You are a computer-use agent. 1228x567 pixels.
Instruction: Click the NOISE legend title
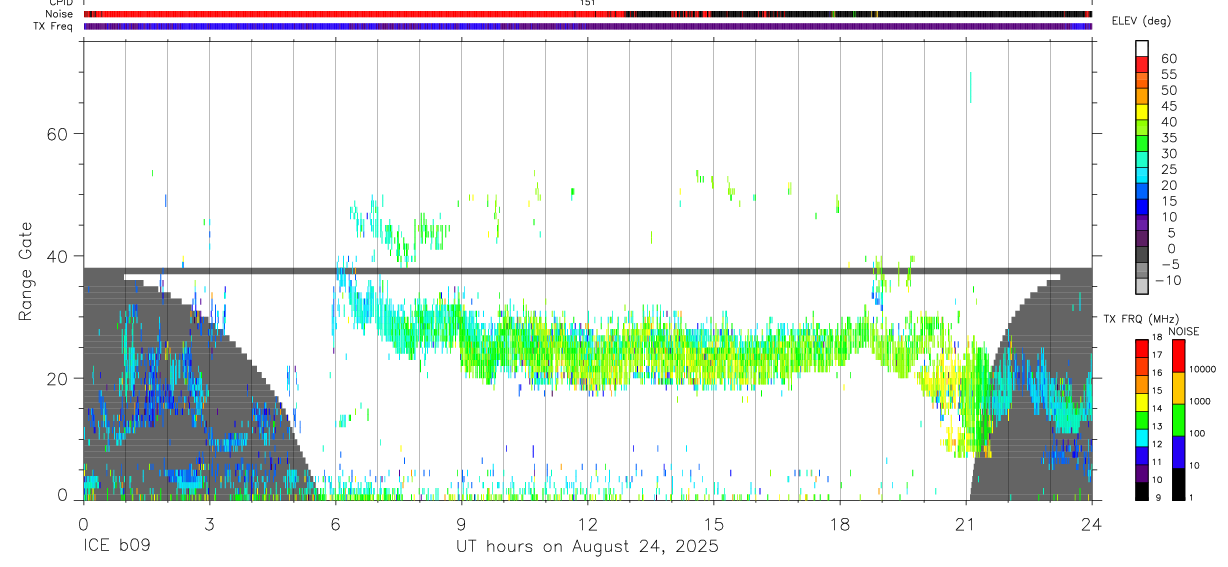coord(1183,331)
